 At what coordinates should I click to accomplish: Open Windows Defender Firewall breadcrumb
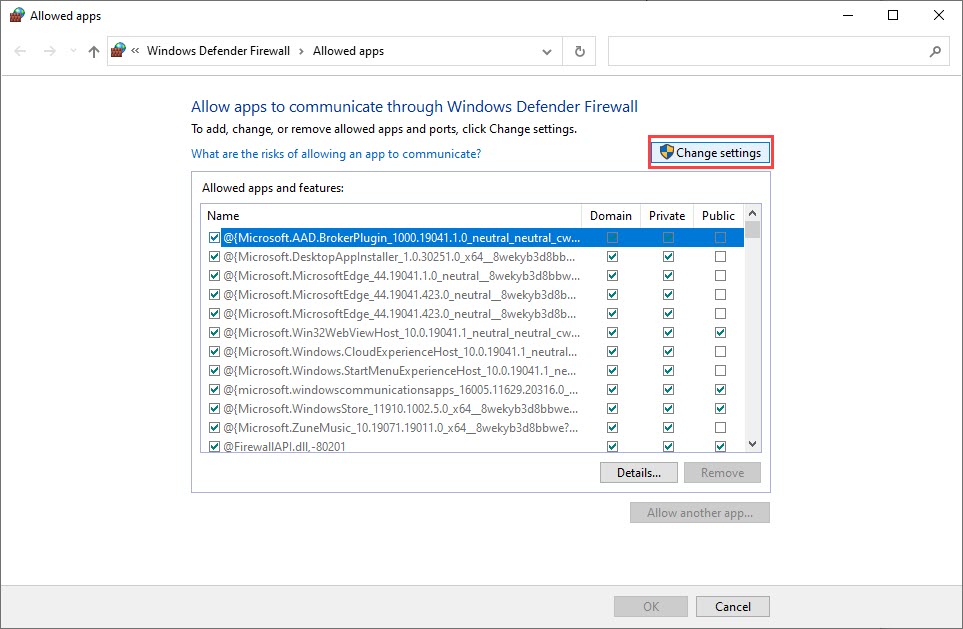click(x=218, y=51)
